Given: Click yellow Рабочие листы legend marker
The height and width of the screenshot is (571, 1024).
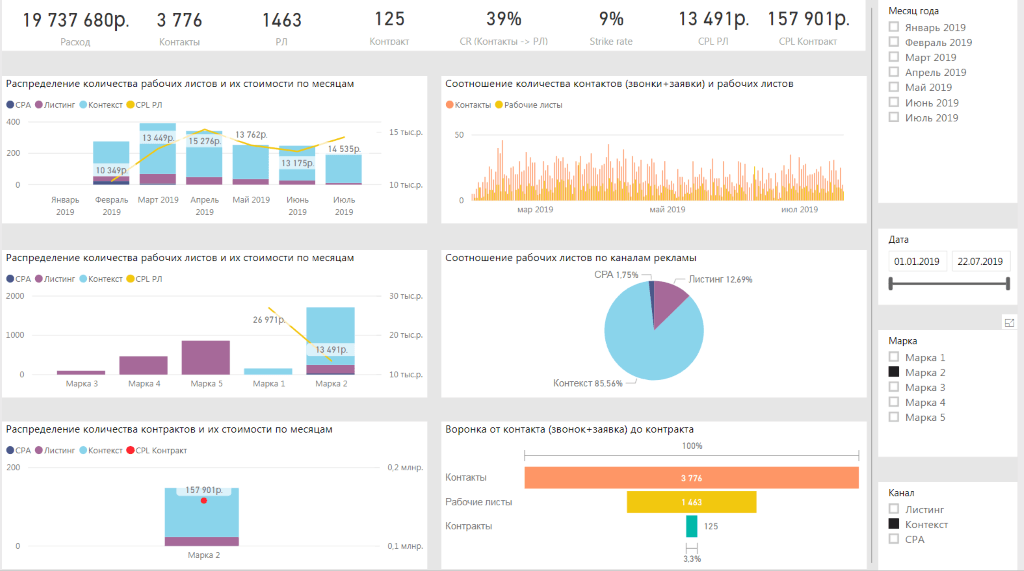Looking at the screenshot, I should [499, 105].
